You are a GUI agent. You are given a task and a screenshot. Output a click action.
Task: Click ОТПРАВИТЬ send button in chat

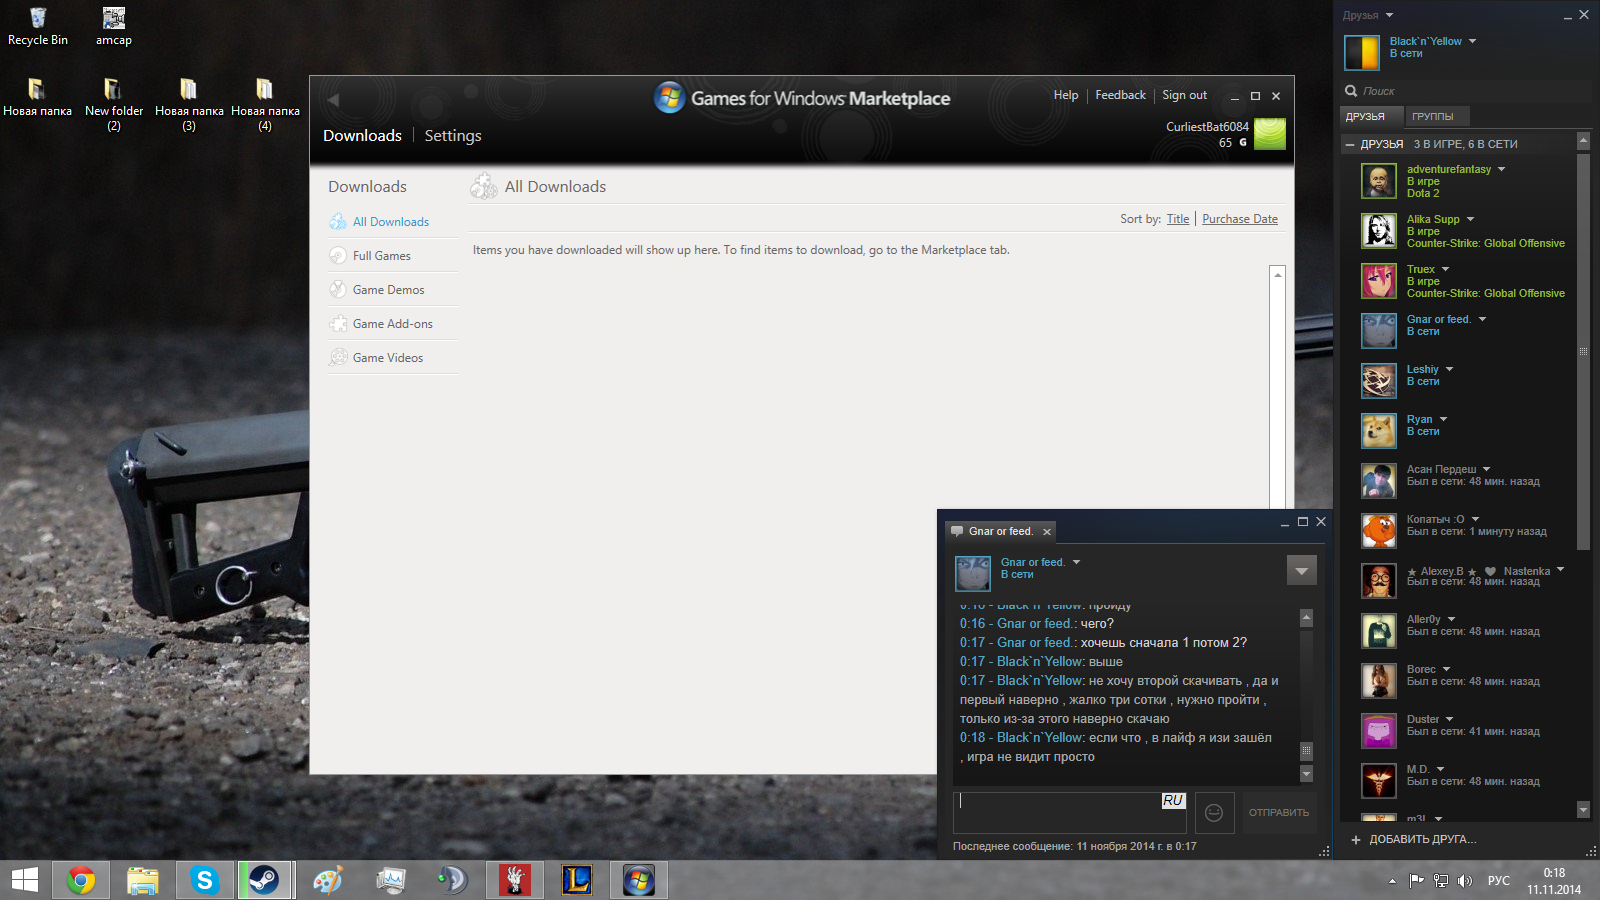tap(1278, 813)
